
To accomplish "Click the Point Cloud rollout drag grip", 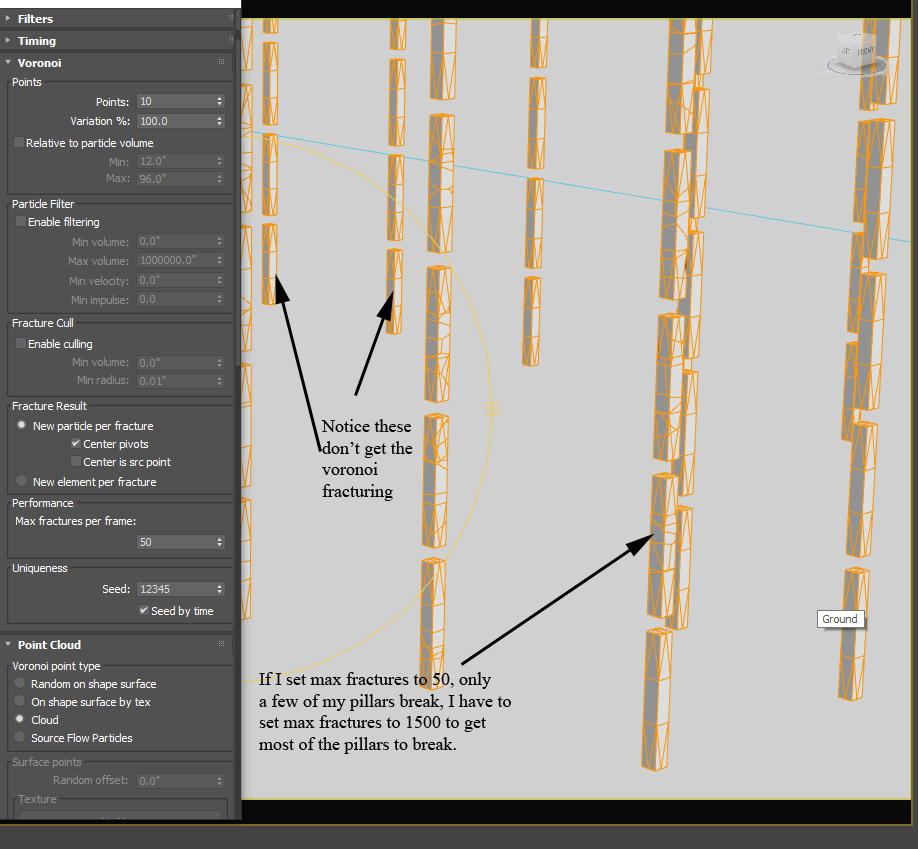I will click(222, 645).
